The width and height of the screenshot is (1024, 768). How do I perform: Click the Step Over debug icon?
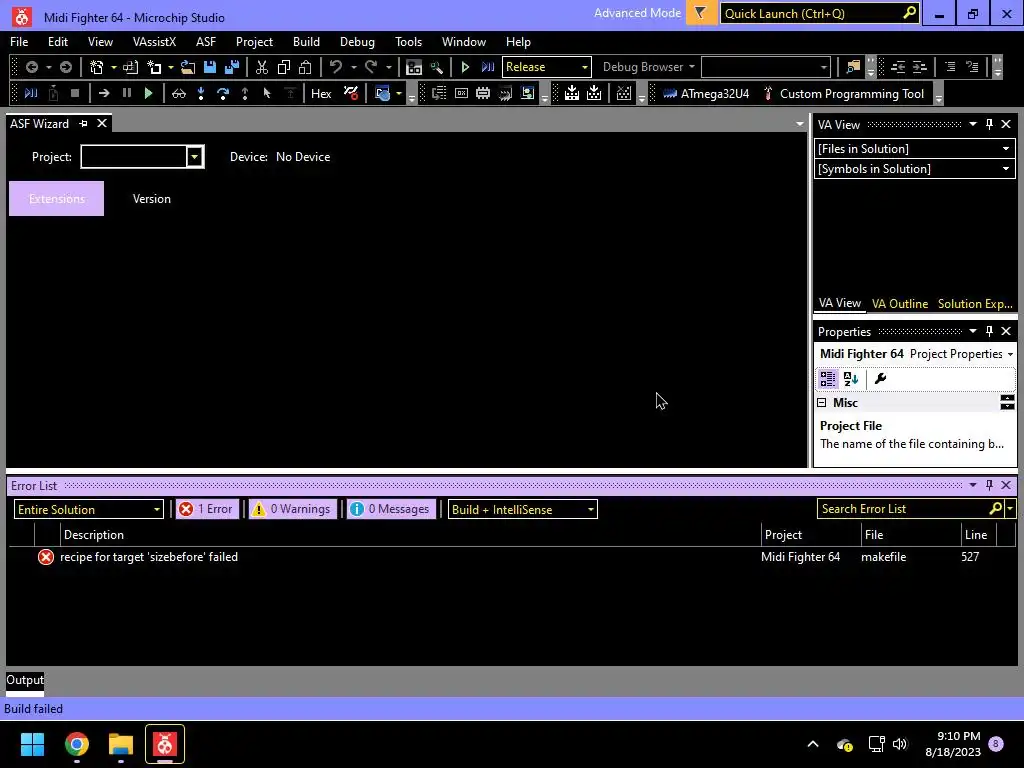223,93
